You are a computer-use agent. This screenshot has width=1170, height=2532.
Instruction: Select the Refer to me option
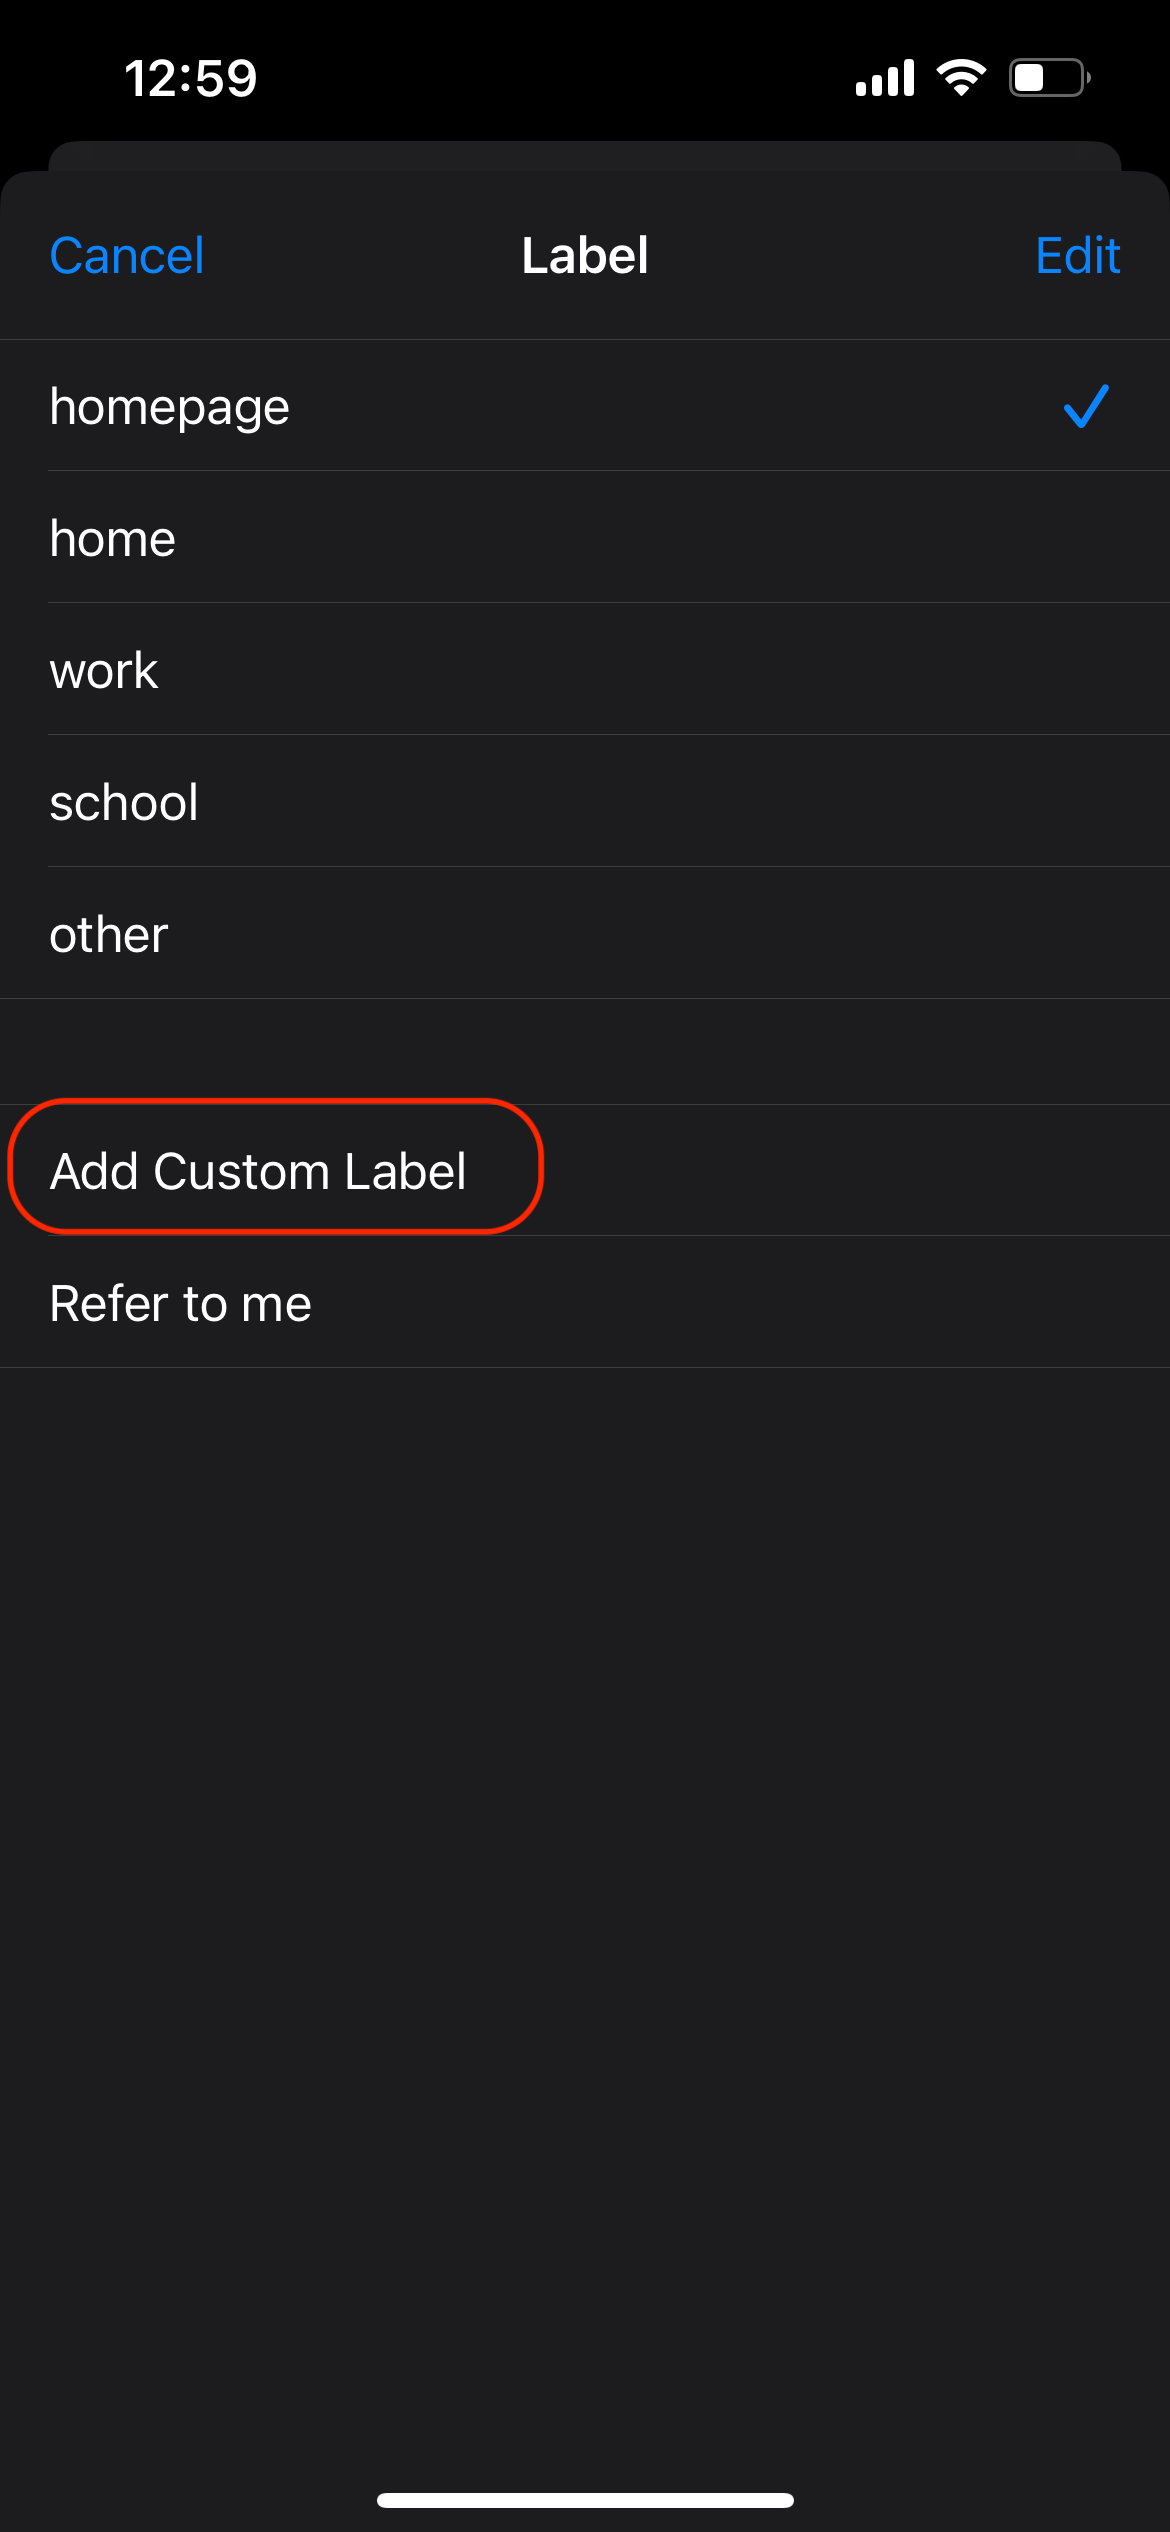click(x=181, y=1303)
